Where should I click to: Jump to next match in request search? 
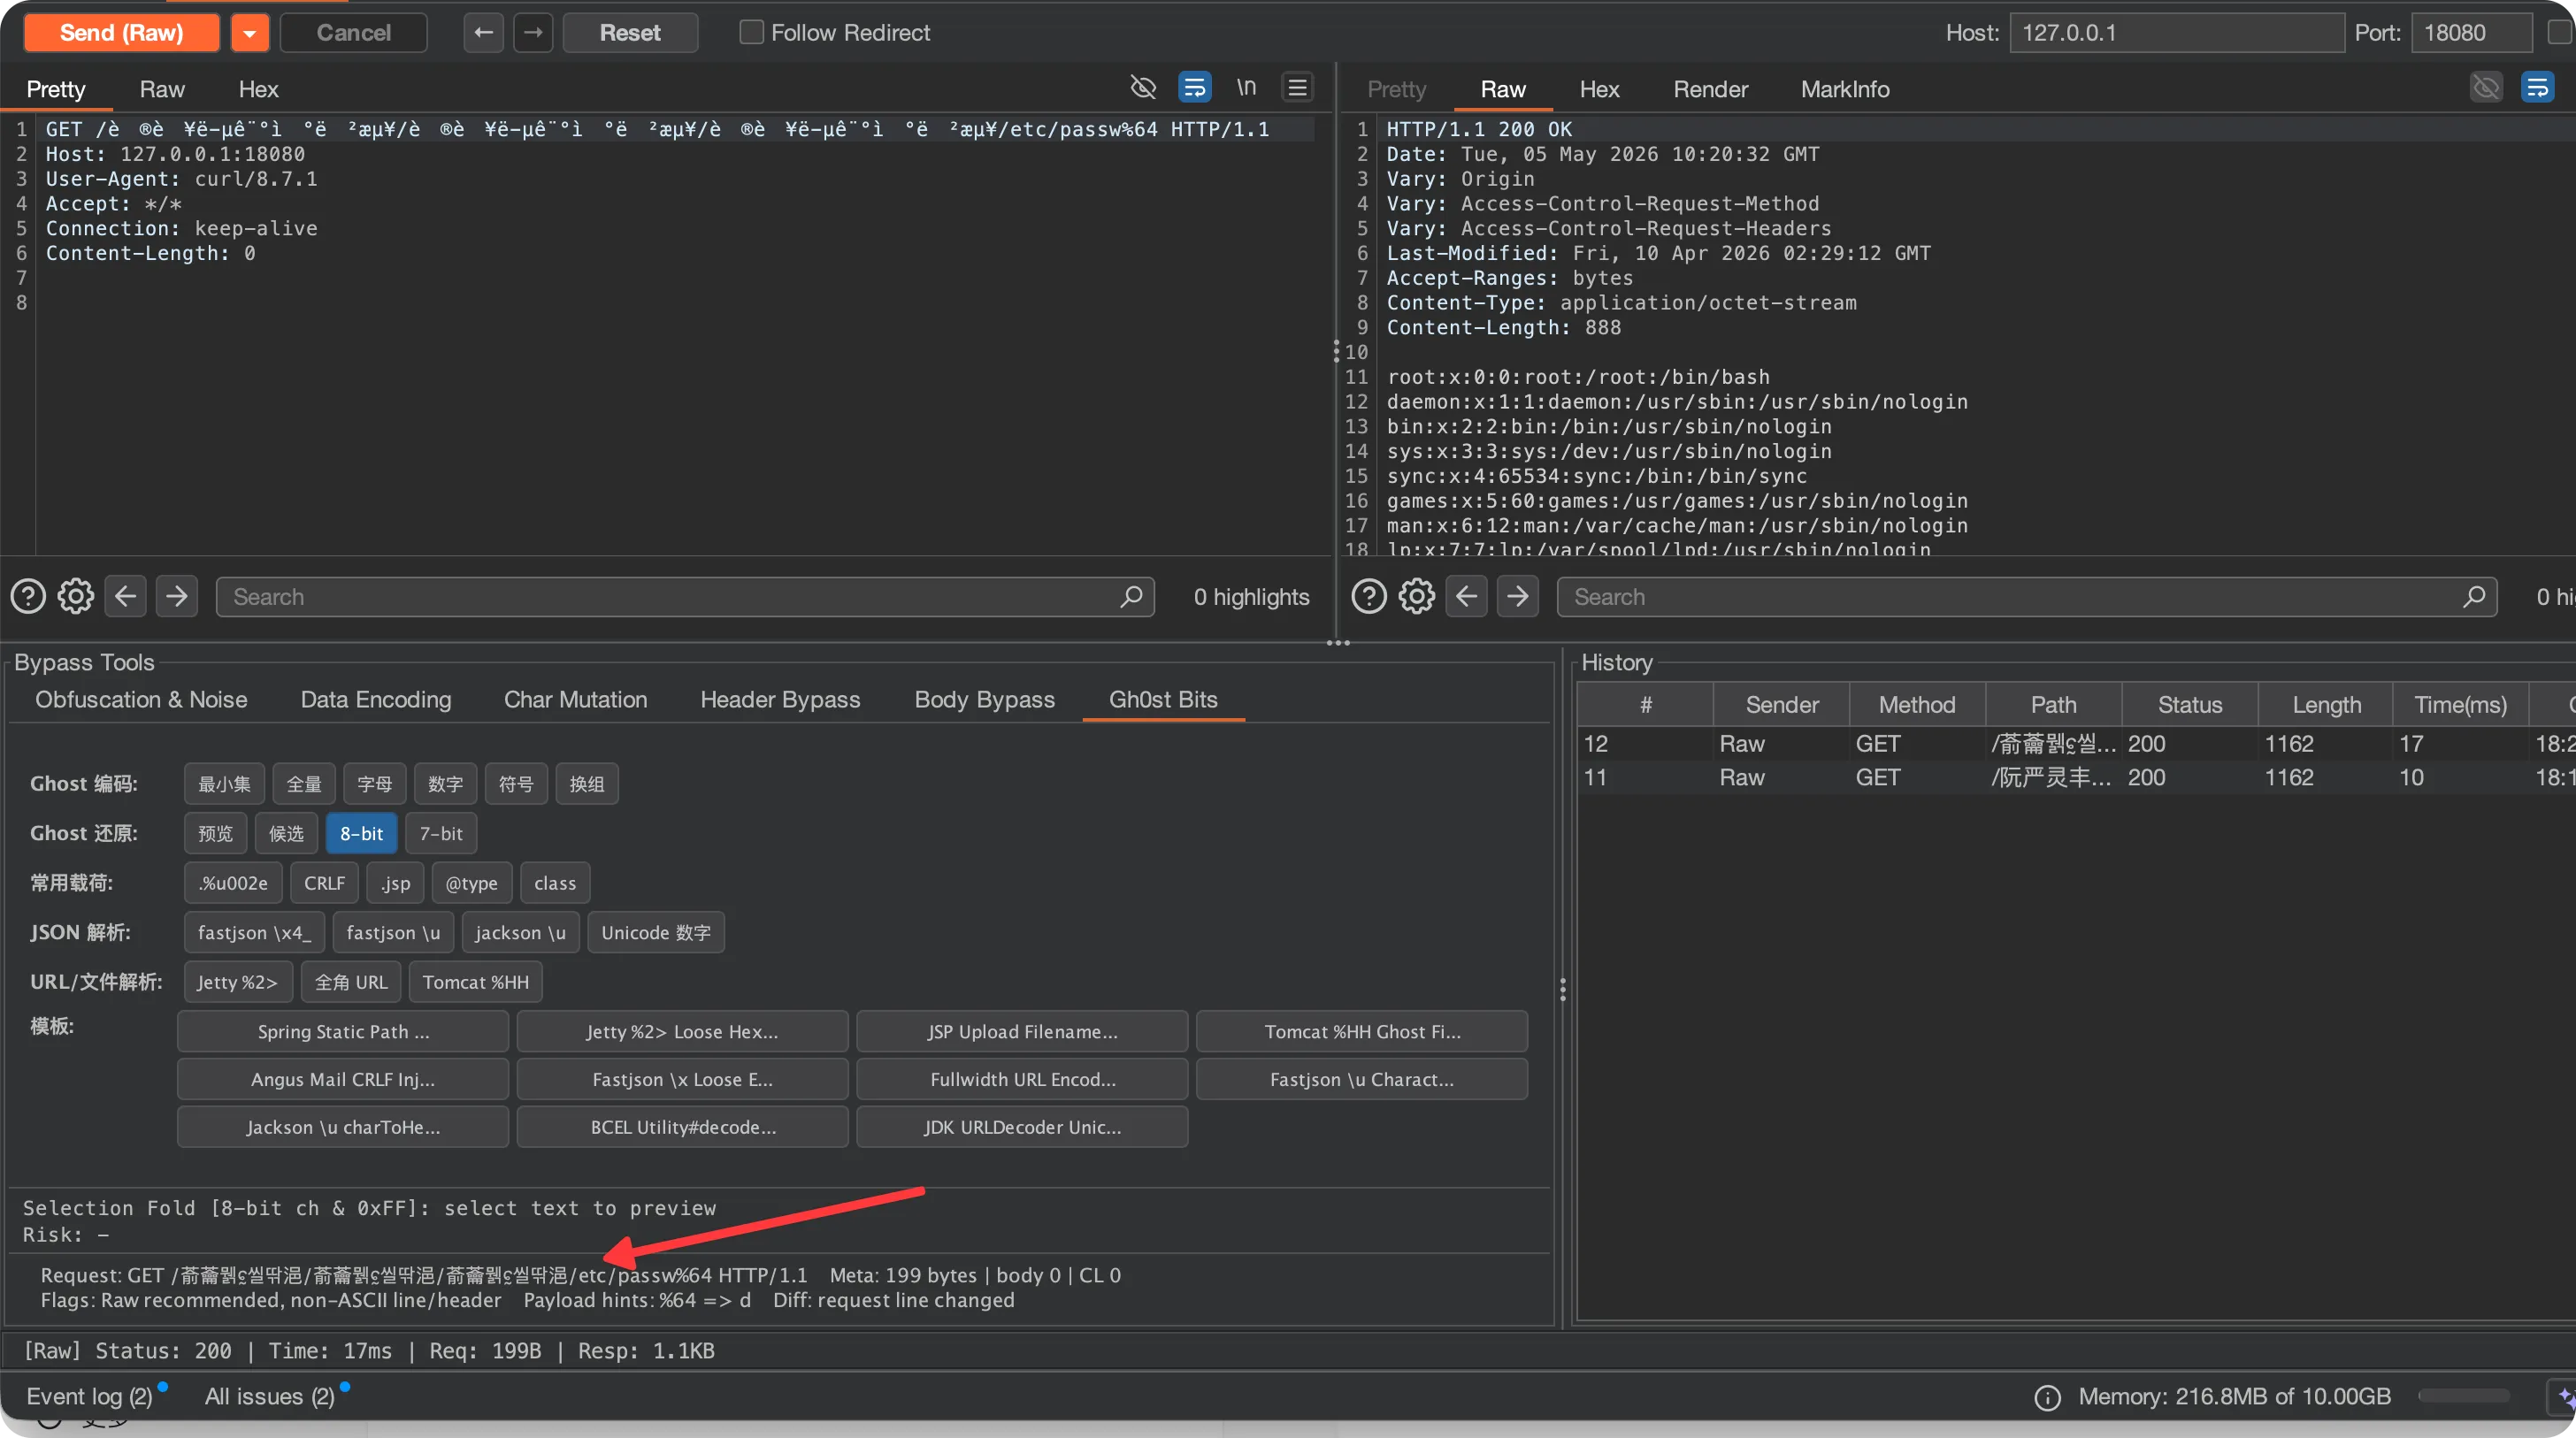point(177,596)
